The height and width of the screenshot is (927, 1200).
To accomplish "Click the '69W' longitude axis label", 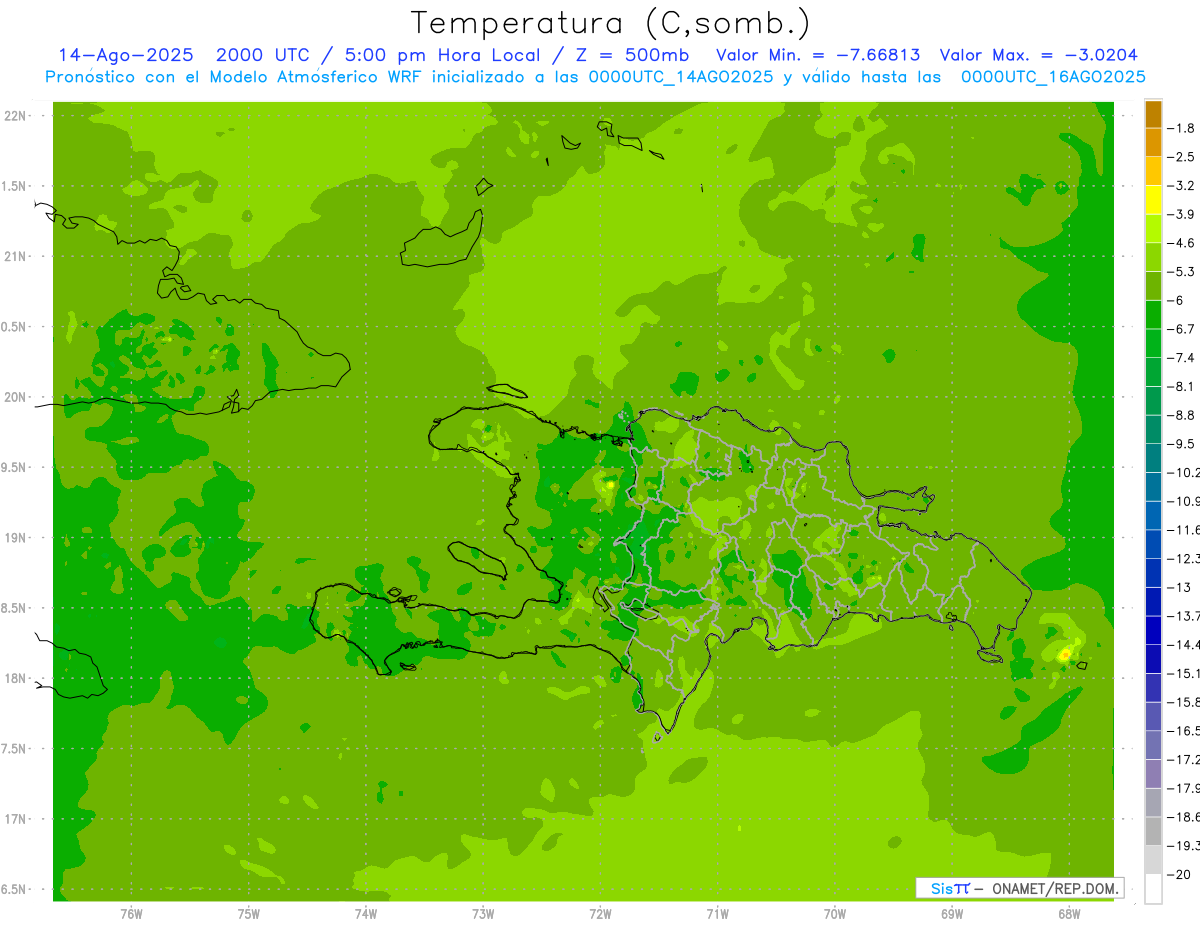I will coord(951,913).
